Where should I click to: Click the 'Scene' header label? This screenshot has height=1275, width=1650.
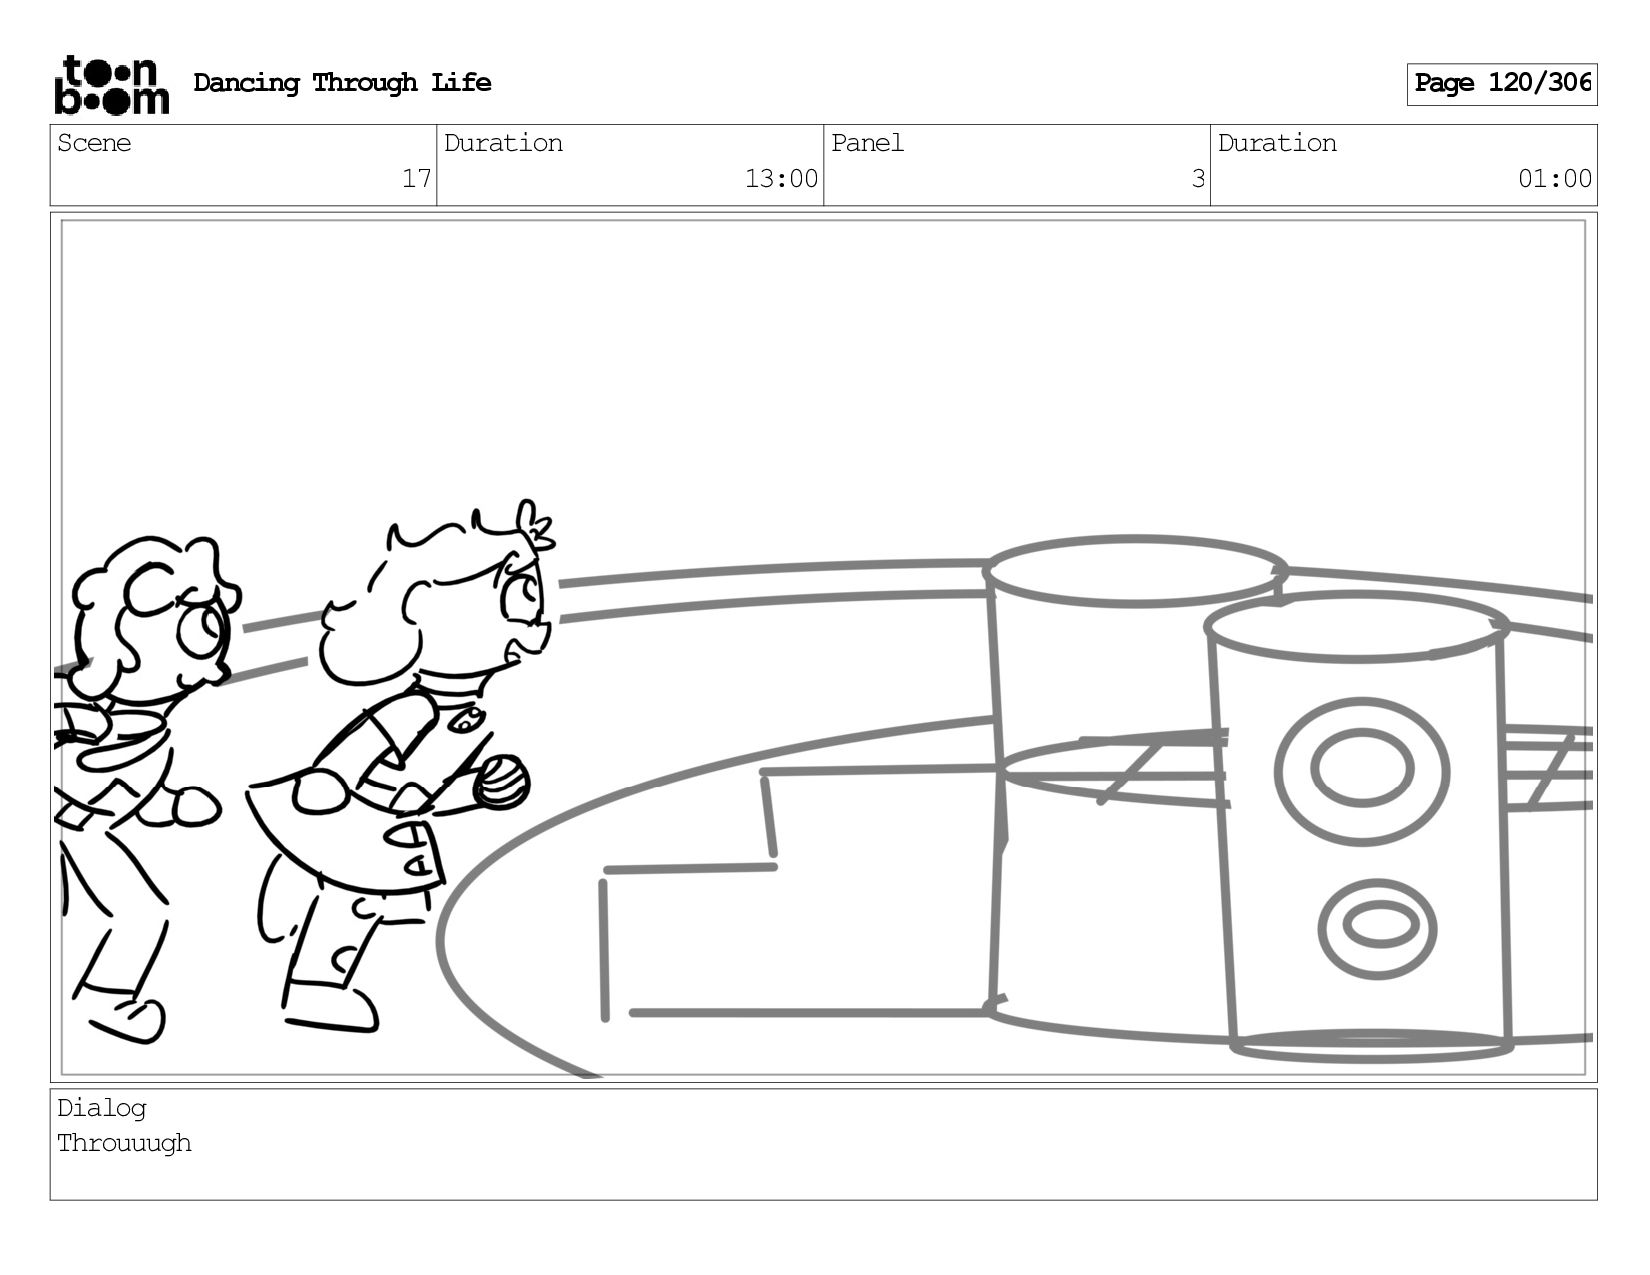[94, 143]
